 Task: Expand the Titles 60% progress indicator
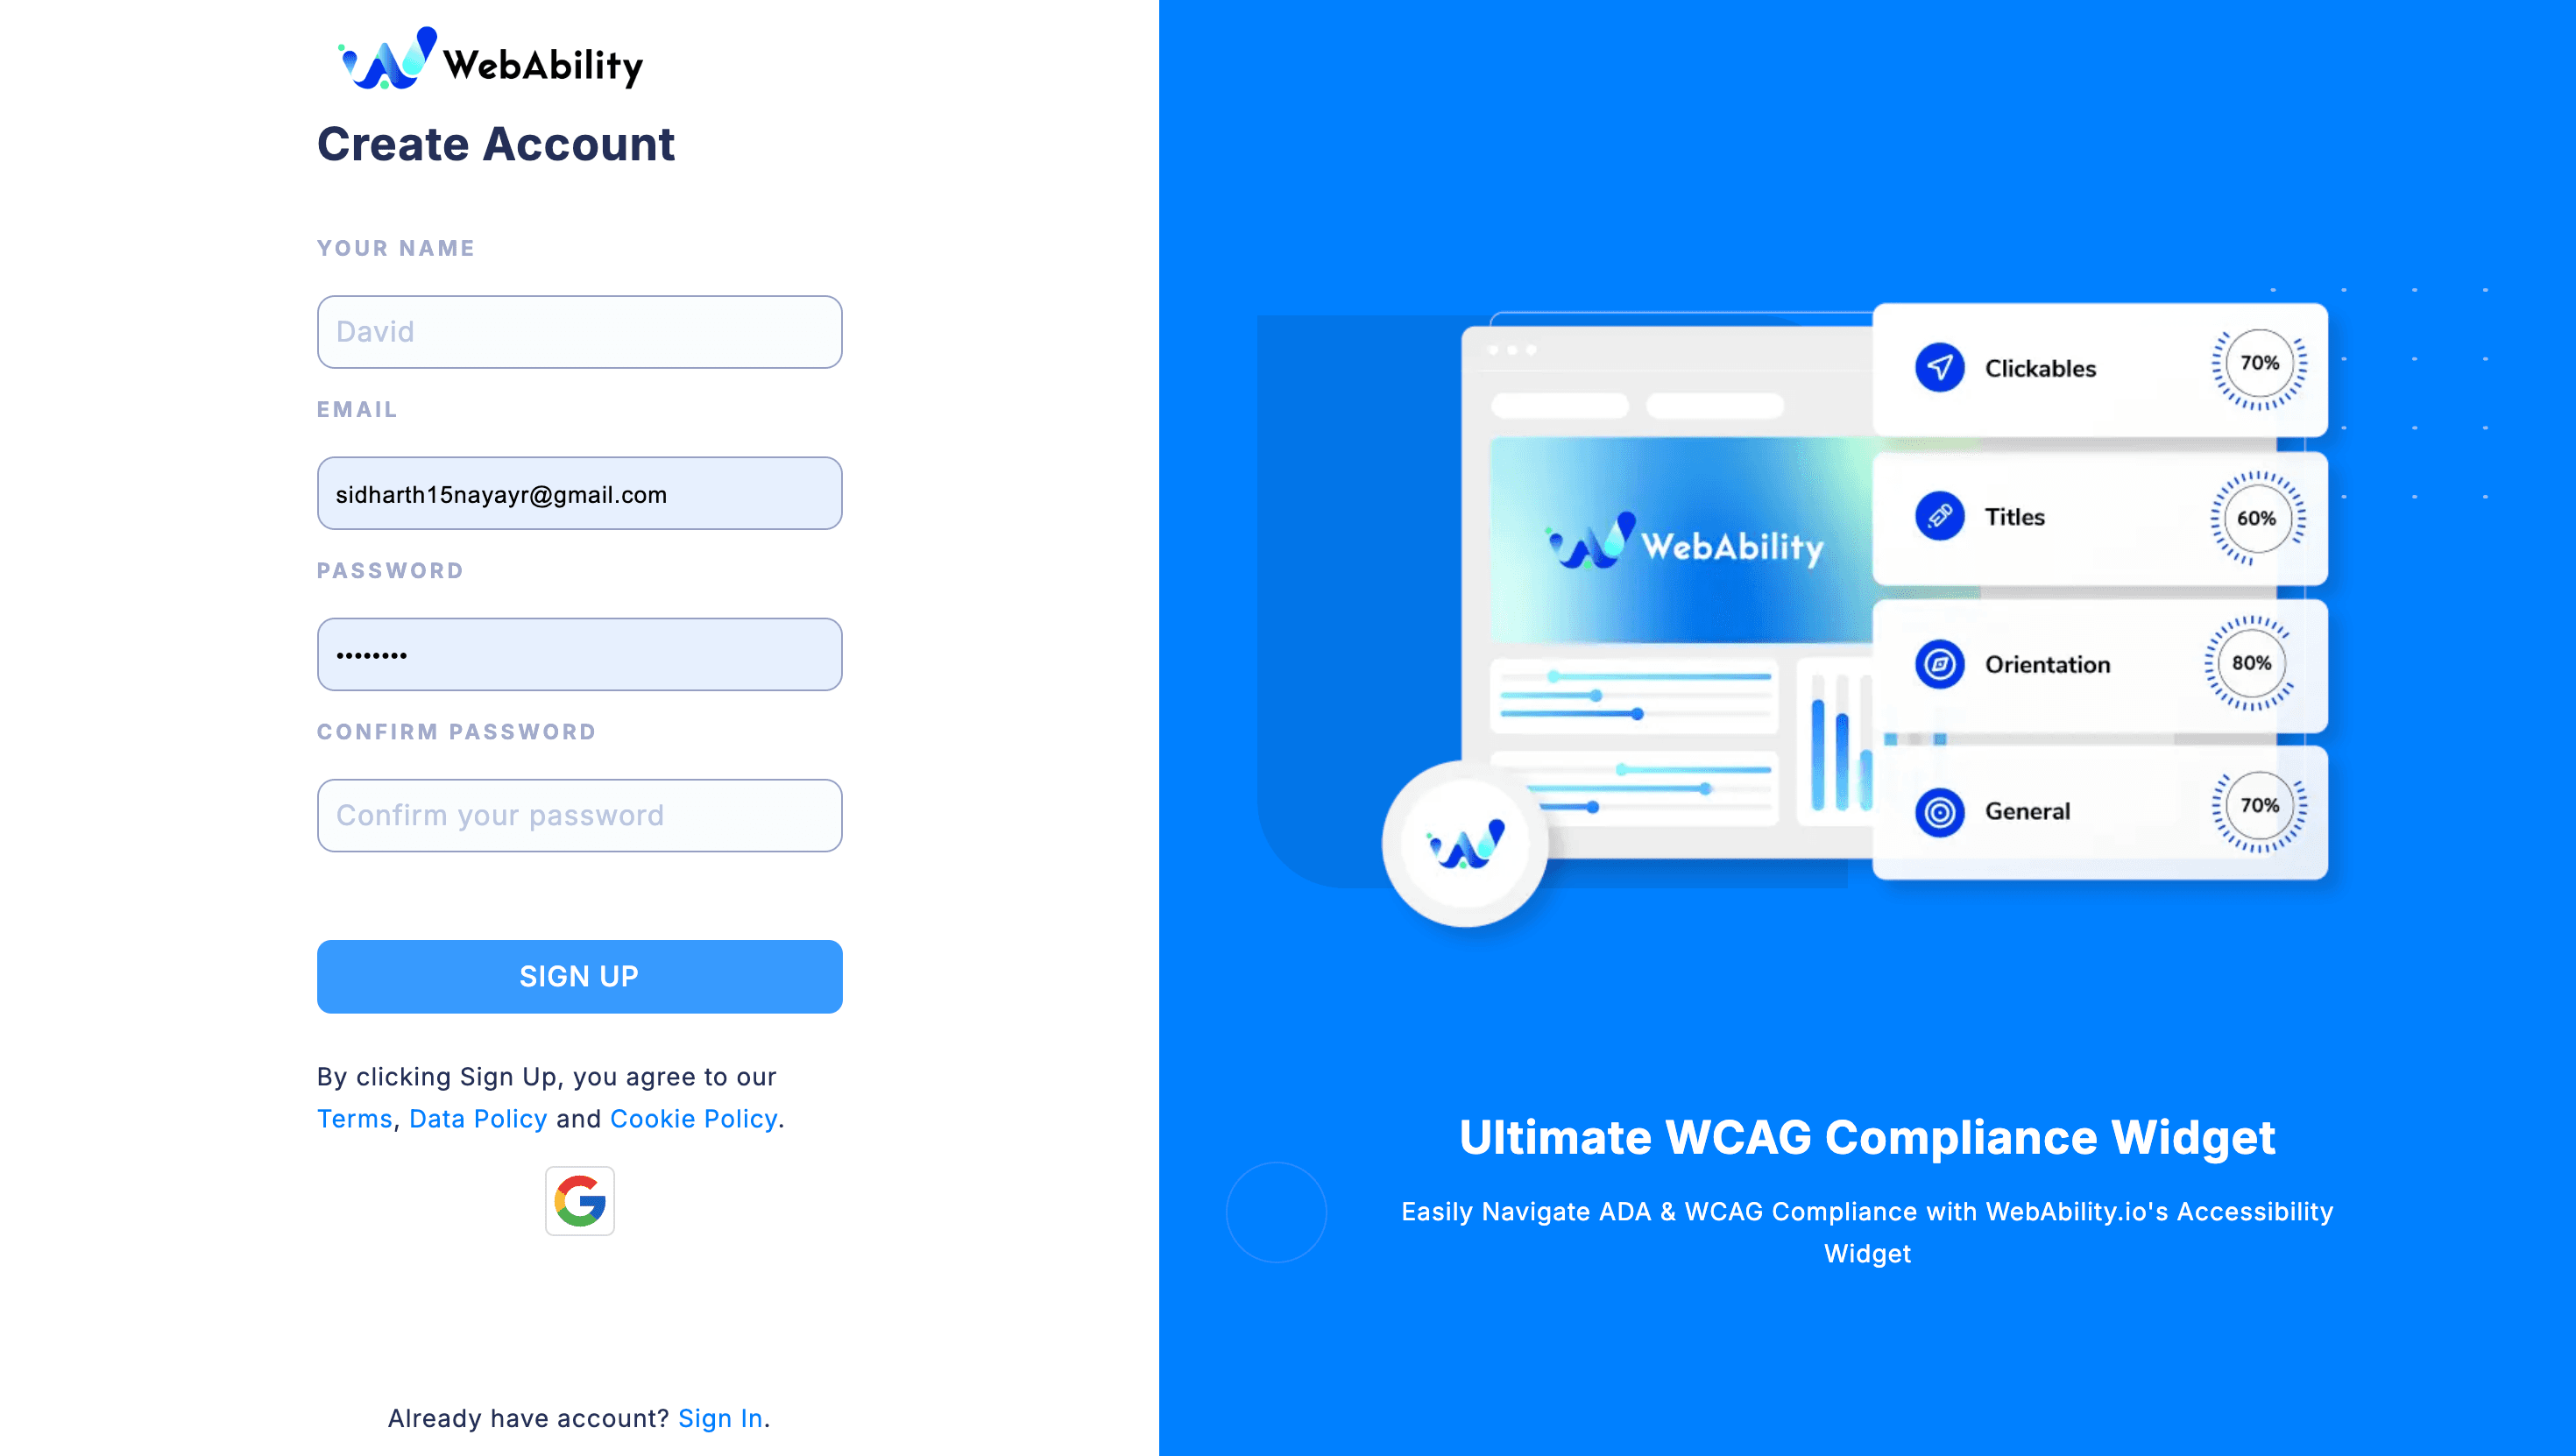2258,515
